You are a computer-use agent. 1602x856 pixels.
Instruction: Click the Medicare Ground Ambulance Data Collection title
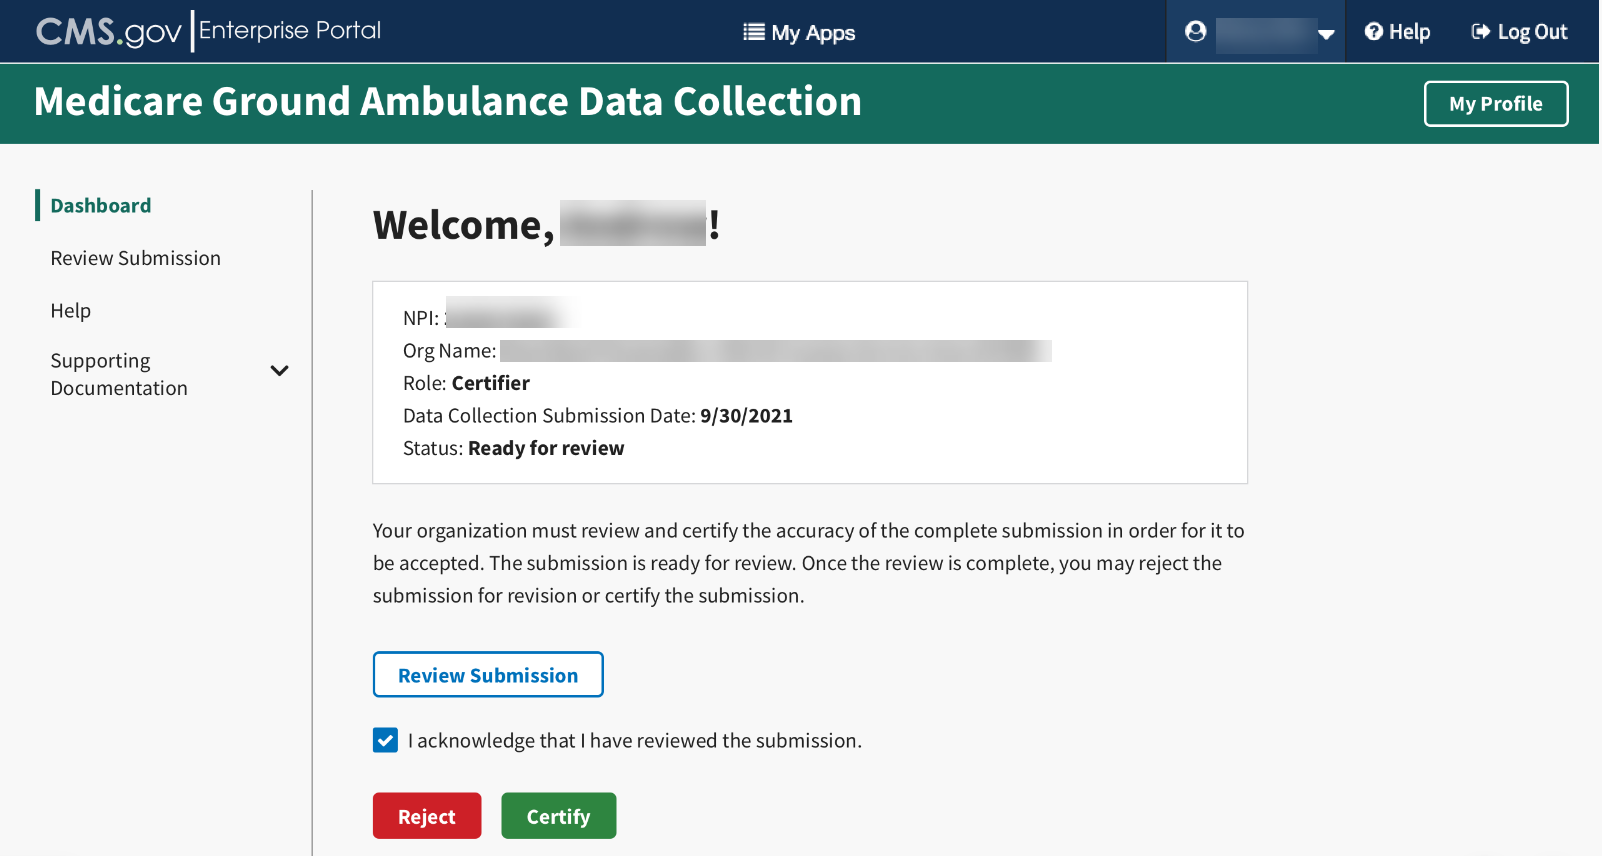click(448, 102)
